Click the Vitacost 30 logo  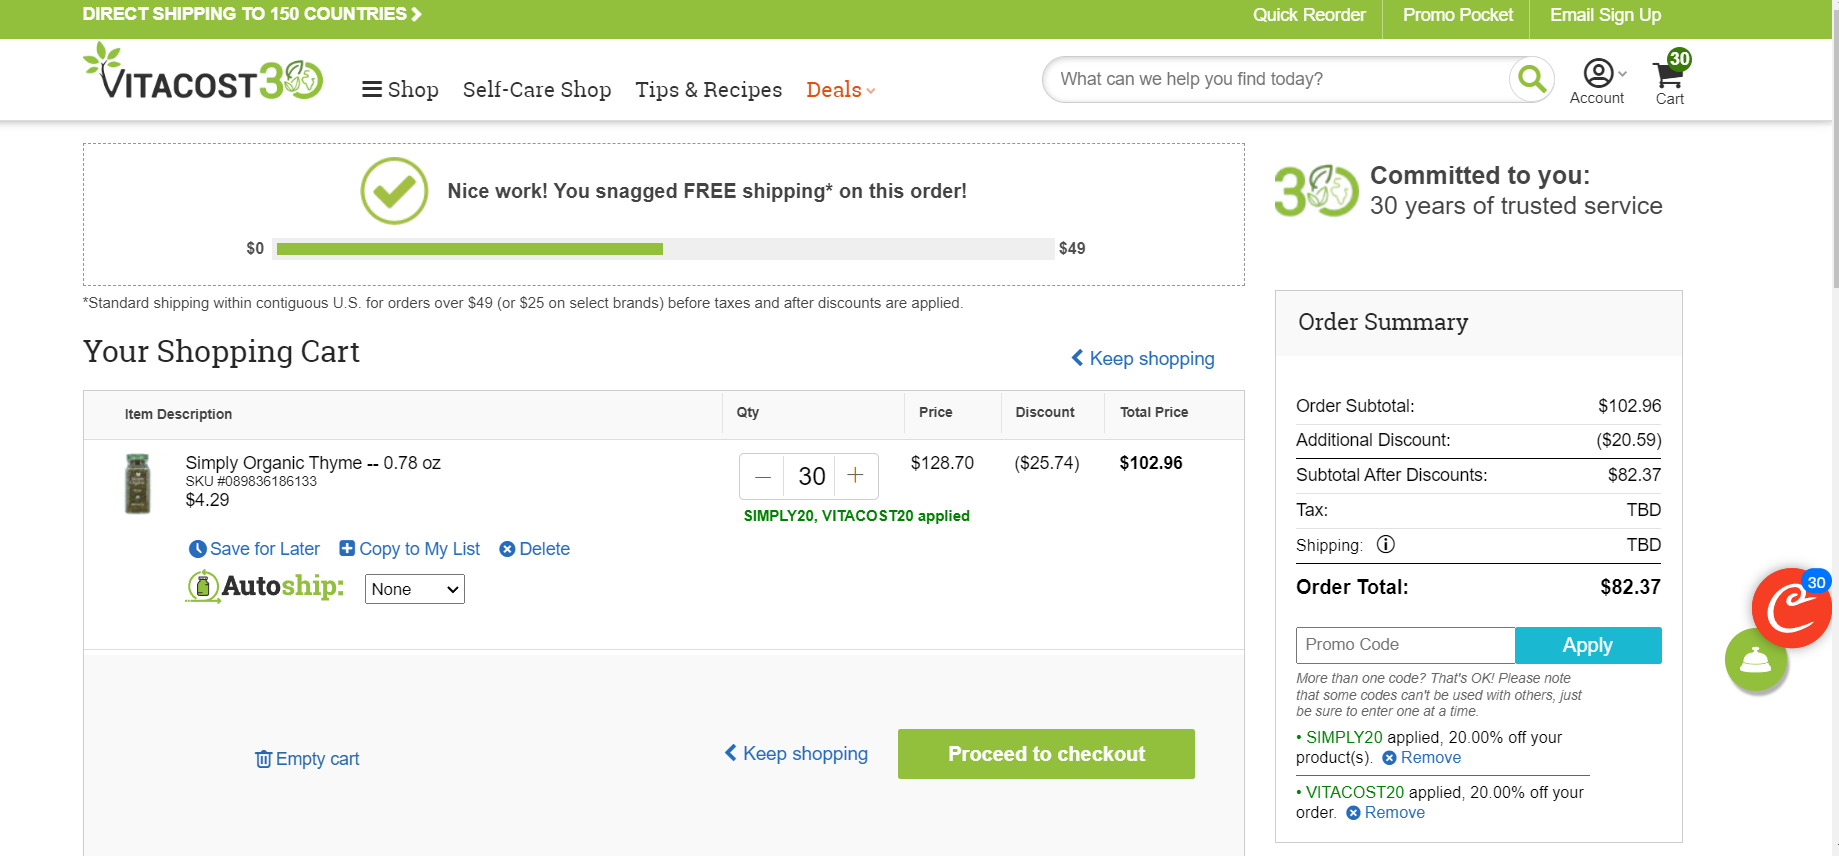[x=203, y=72]
